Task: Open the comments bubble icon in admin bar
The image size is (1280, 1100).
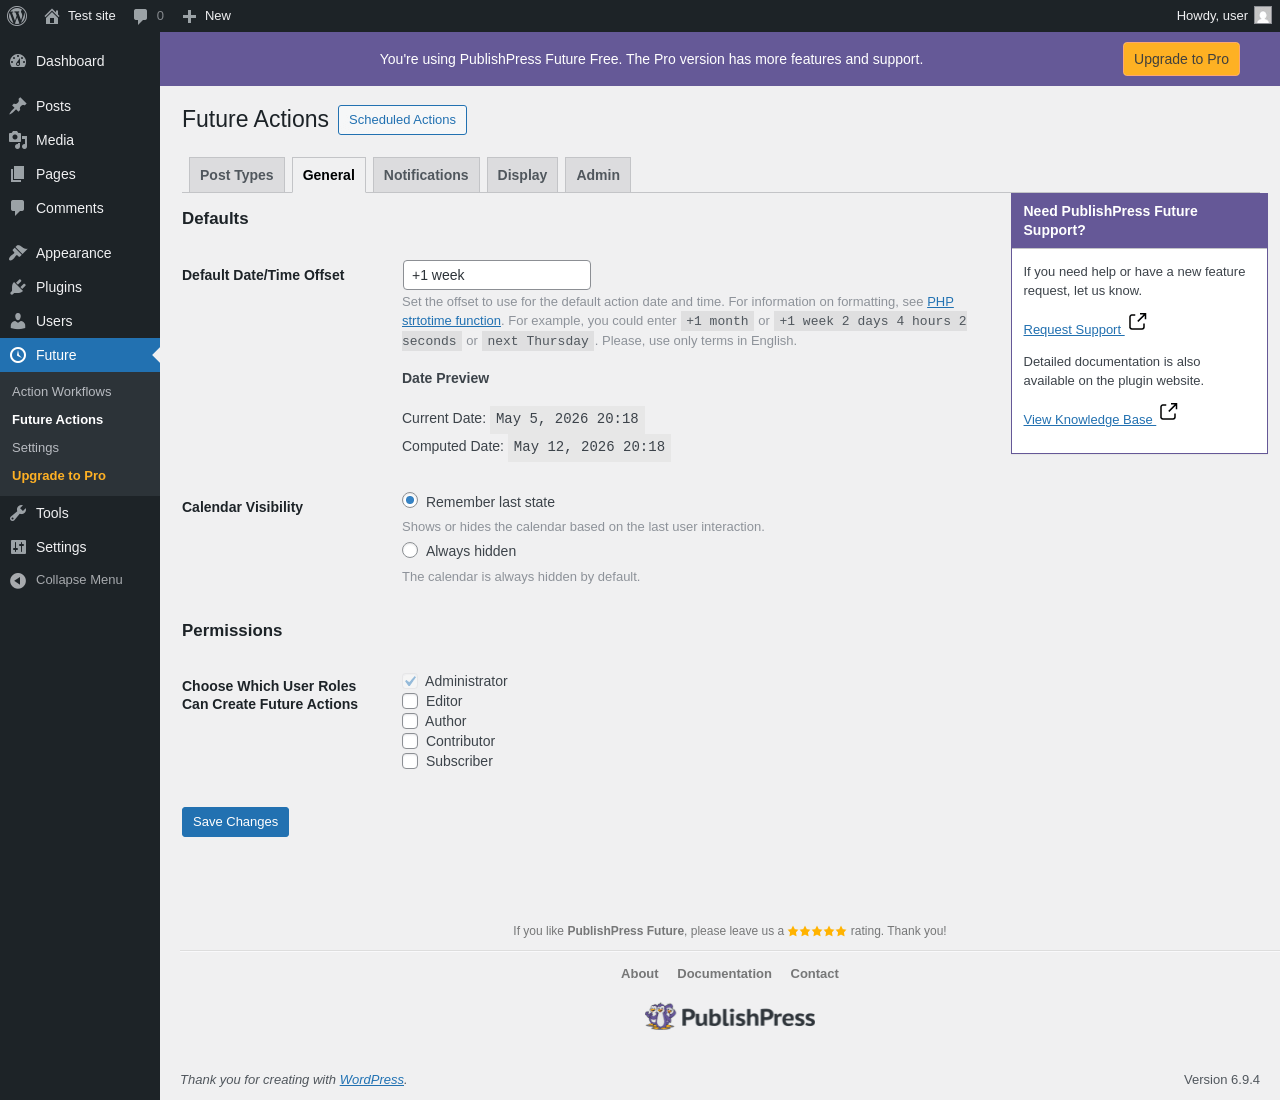Action: (x=141, y=16)
